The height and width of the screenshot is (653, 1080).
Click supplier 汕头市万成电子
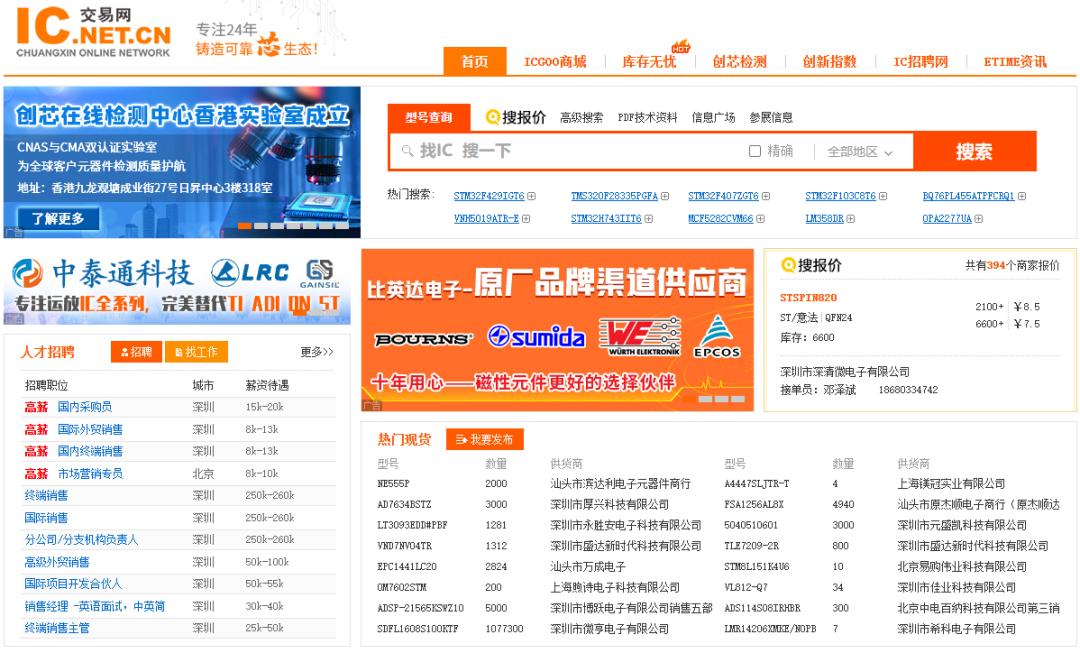(588, 567)
